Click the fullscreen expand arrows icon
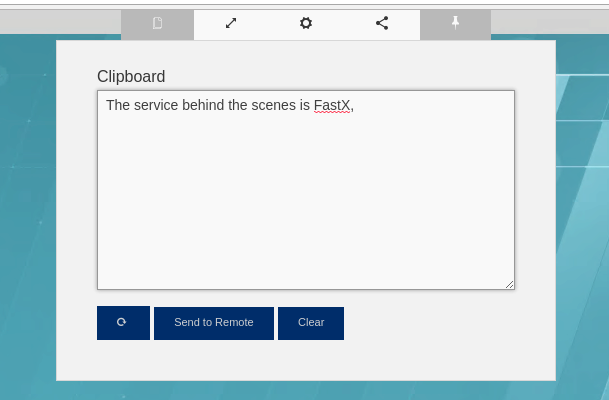This screenshot has width=609, height=400. 231,23
